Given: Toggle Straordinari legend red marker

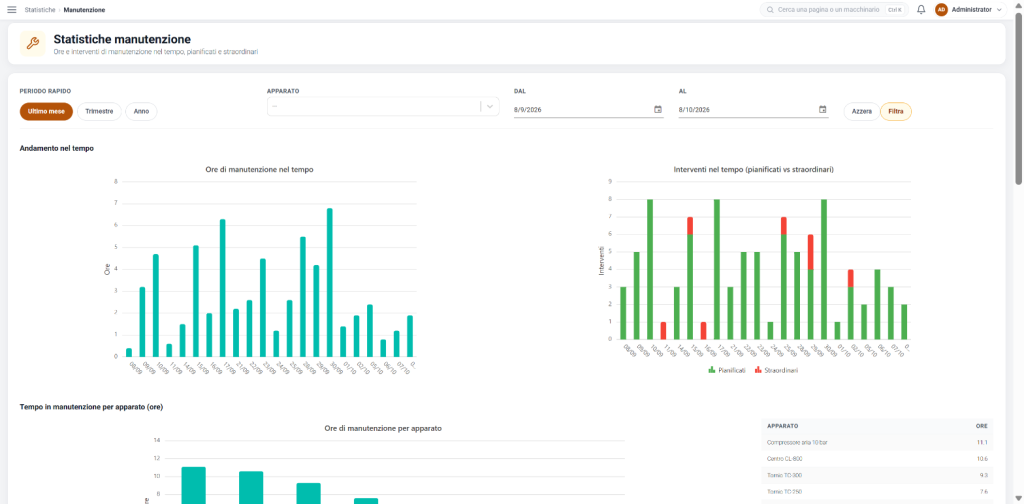Looking at the screenshot, I should click(758, 370).
